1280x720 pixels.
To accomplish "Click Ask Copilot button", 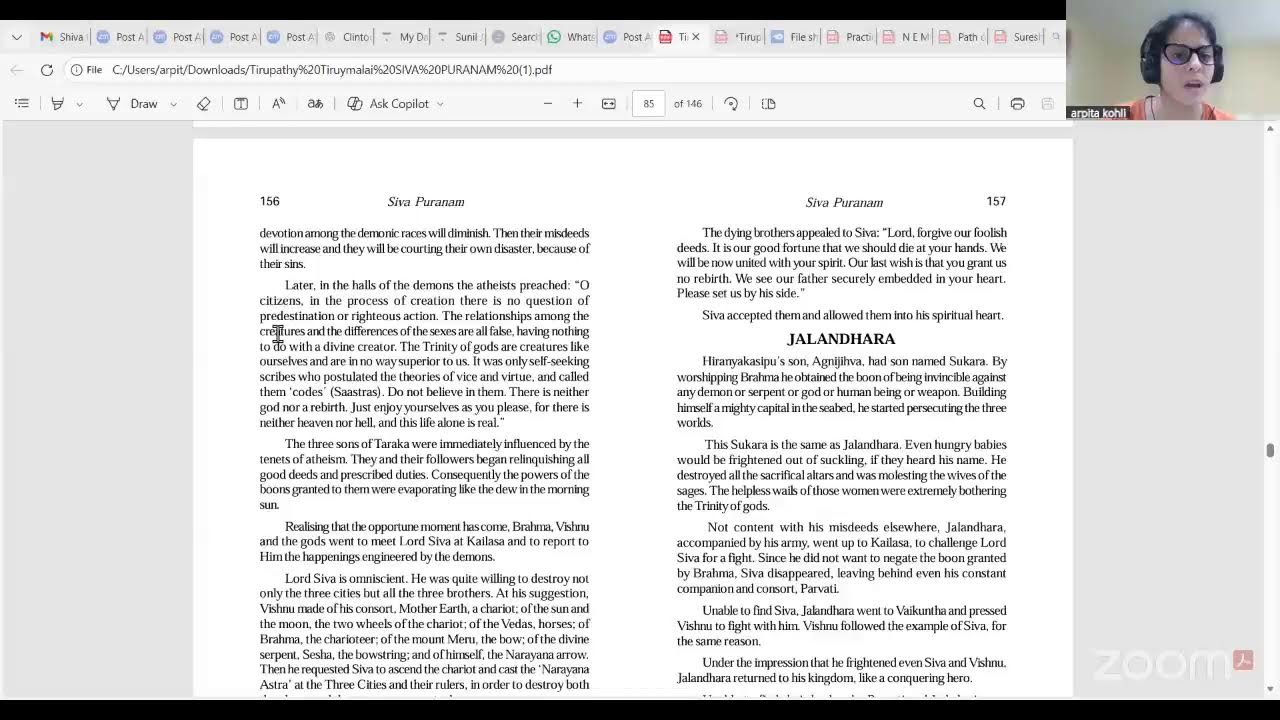I will (x=388, y=103).
